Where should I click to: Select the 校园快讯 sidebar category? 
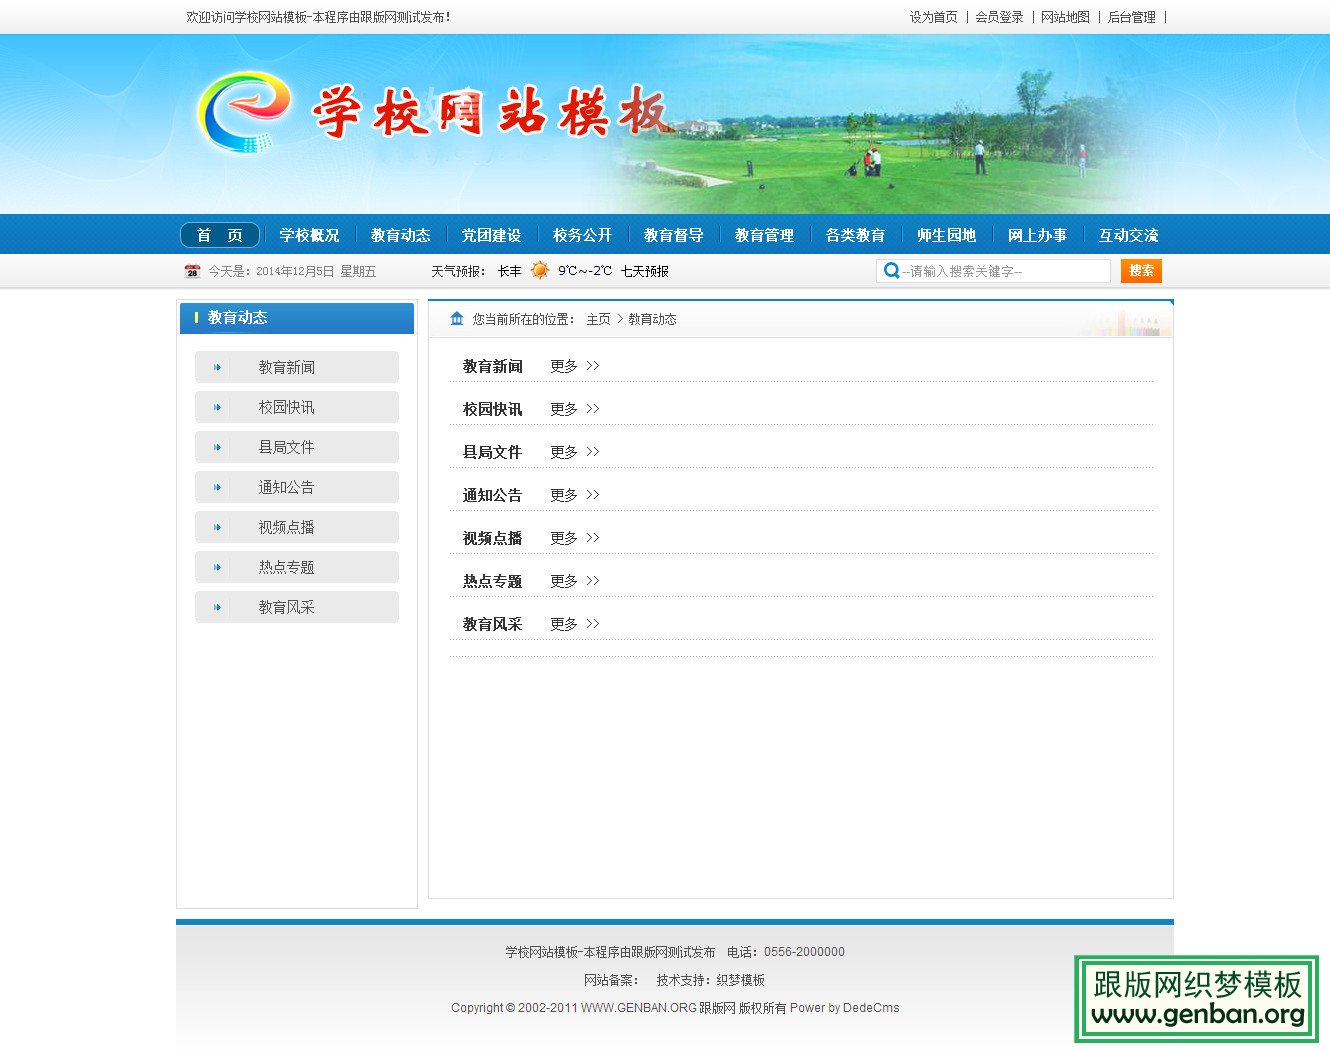[286, 407]
